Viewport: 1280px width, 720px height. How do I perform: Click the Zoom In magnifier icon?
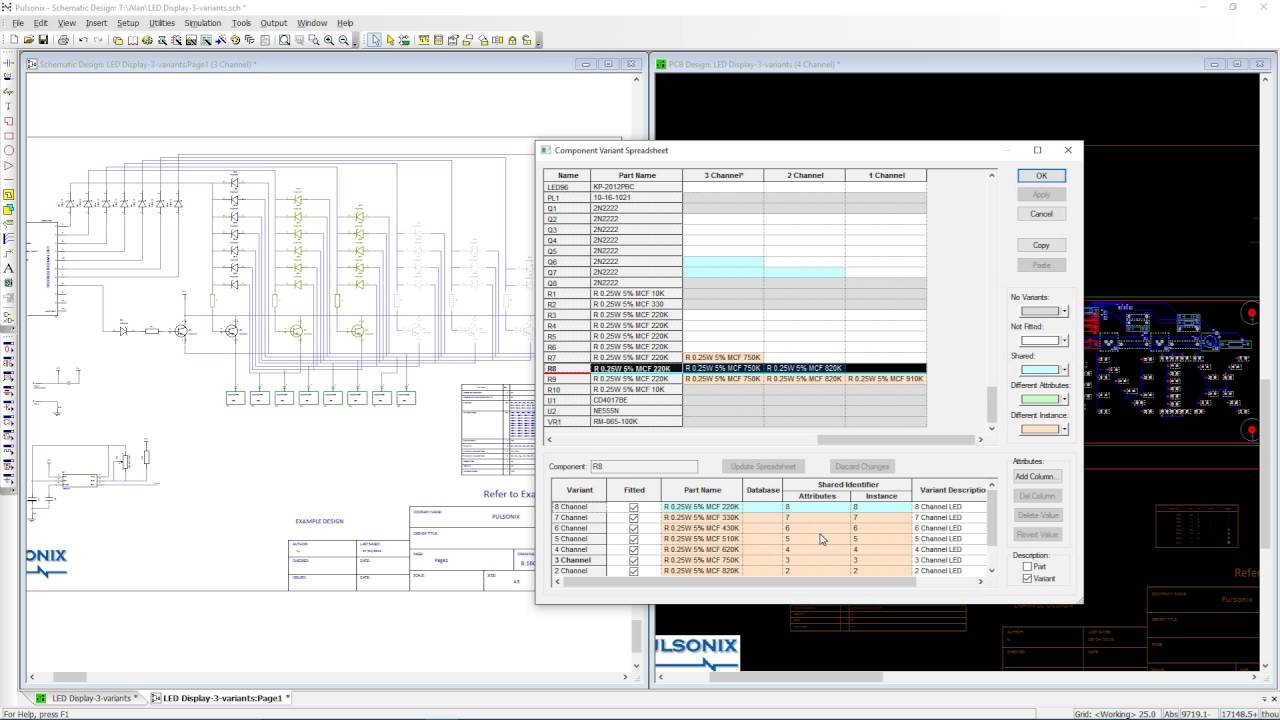[328, 40]
